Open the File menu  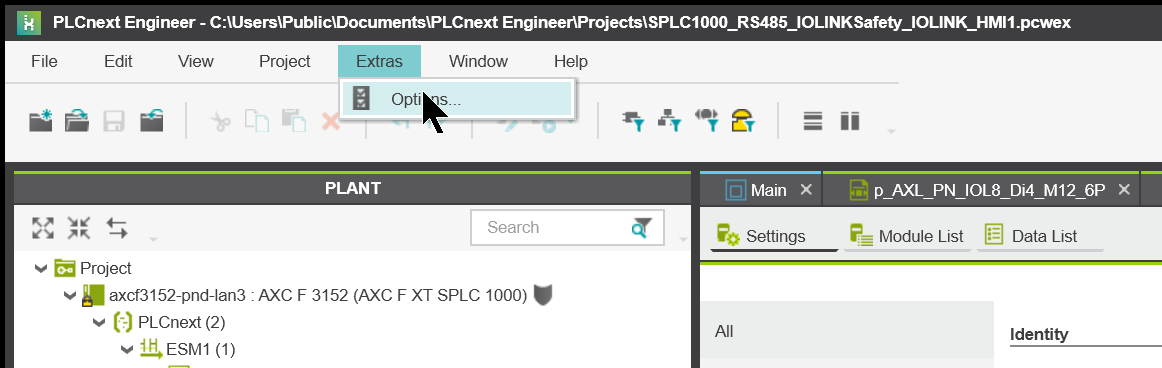(x=44, y=61)
